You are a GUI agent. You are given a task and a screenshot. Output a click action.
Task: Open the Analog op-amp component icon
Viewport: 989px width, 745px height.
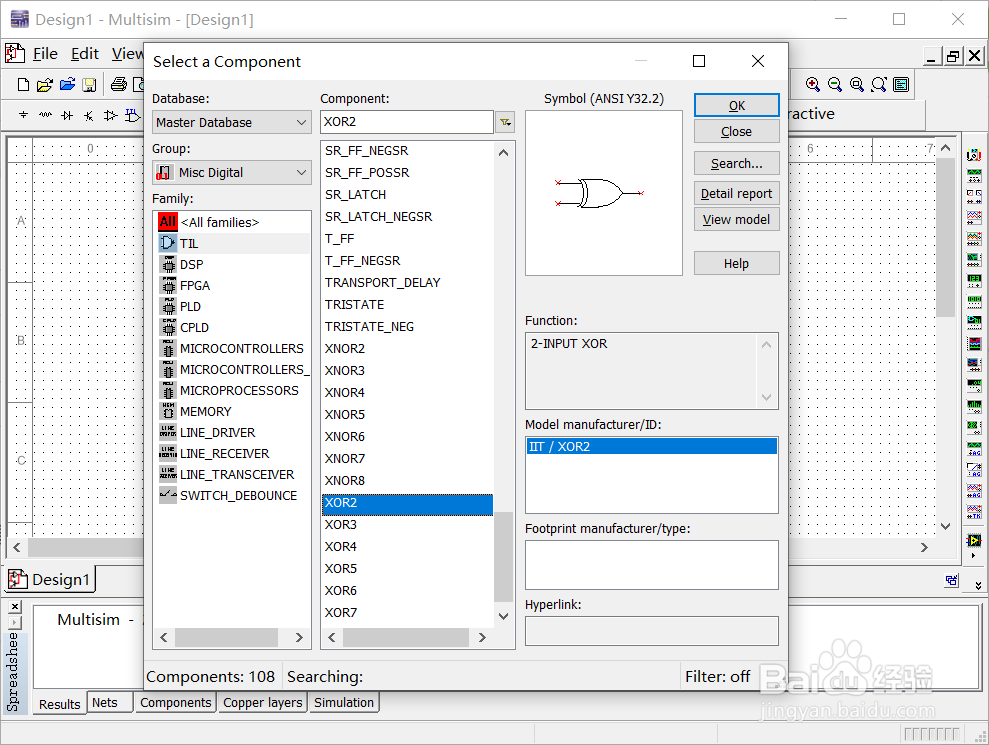110,115
